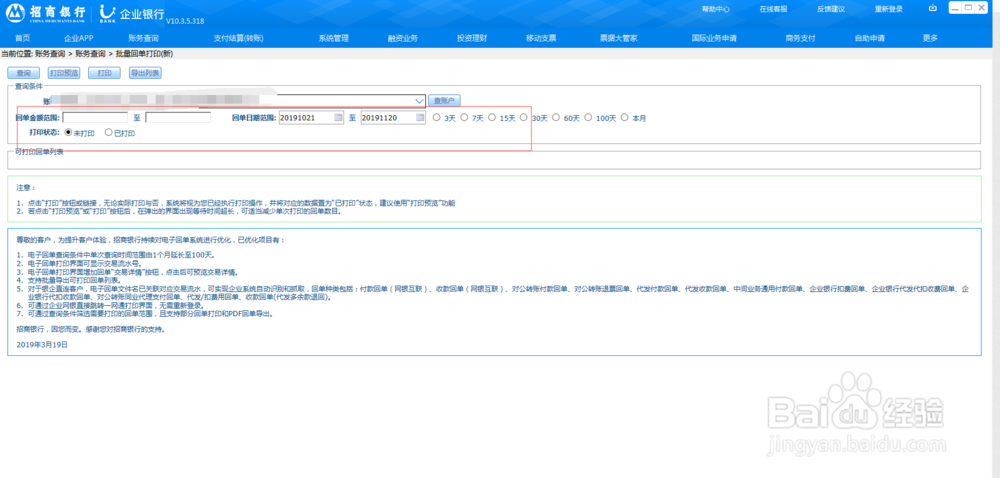This screenshot has height=478, width=1000.
Task: Click the 招商银行，因您而变 closing line
Action: pyautogui.click(x=91, y=330)
